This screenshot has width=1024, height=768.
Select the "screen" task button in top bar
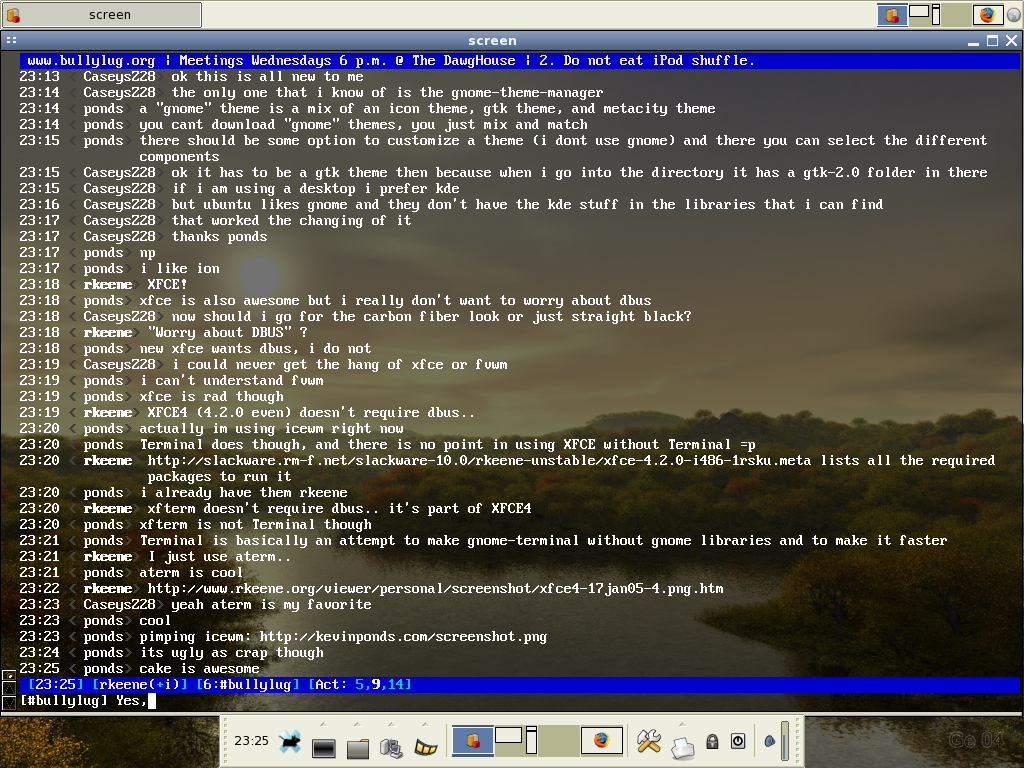[102, 14]
